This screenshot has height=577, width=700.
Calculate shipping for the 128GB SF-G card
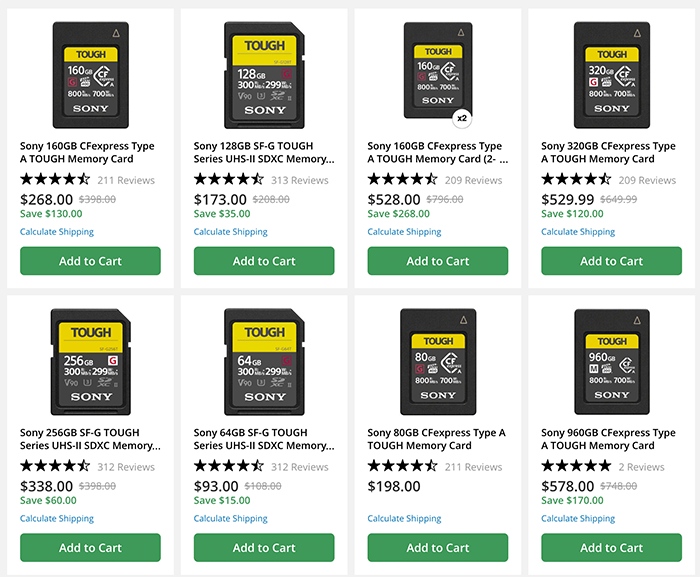(x=230, y=232)
